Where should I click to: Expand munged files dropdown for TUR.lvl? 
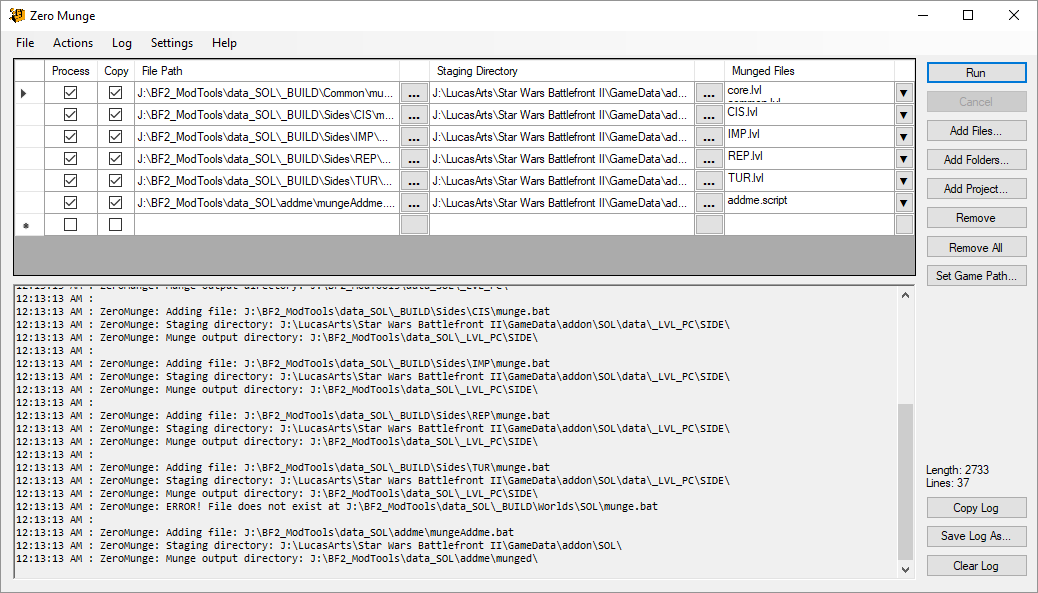904,181
